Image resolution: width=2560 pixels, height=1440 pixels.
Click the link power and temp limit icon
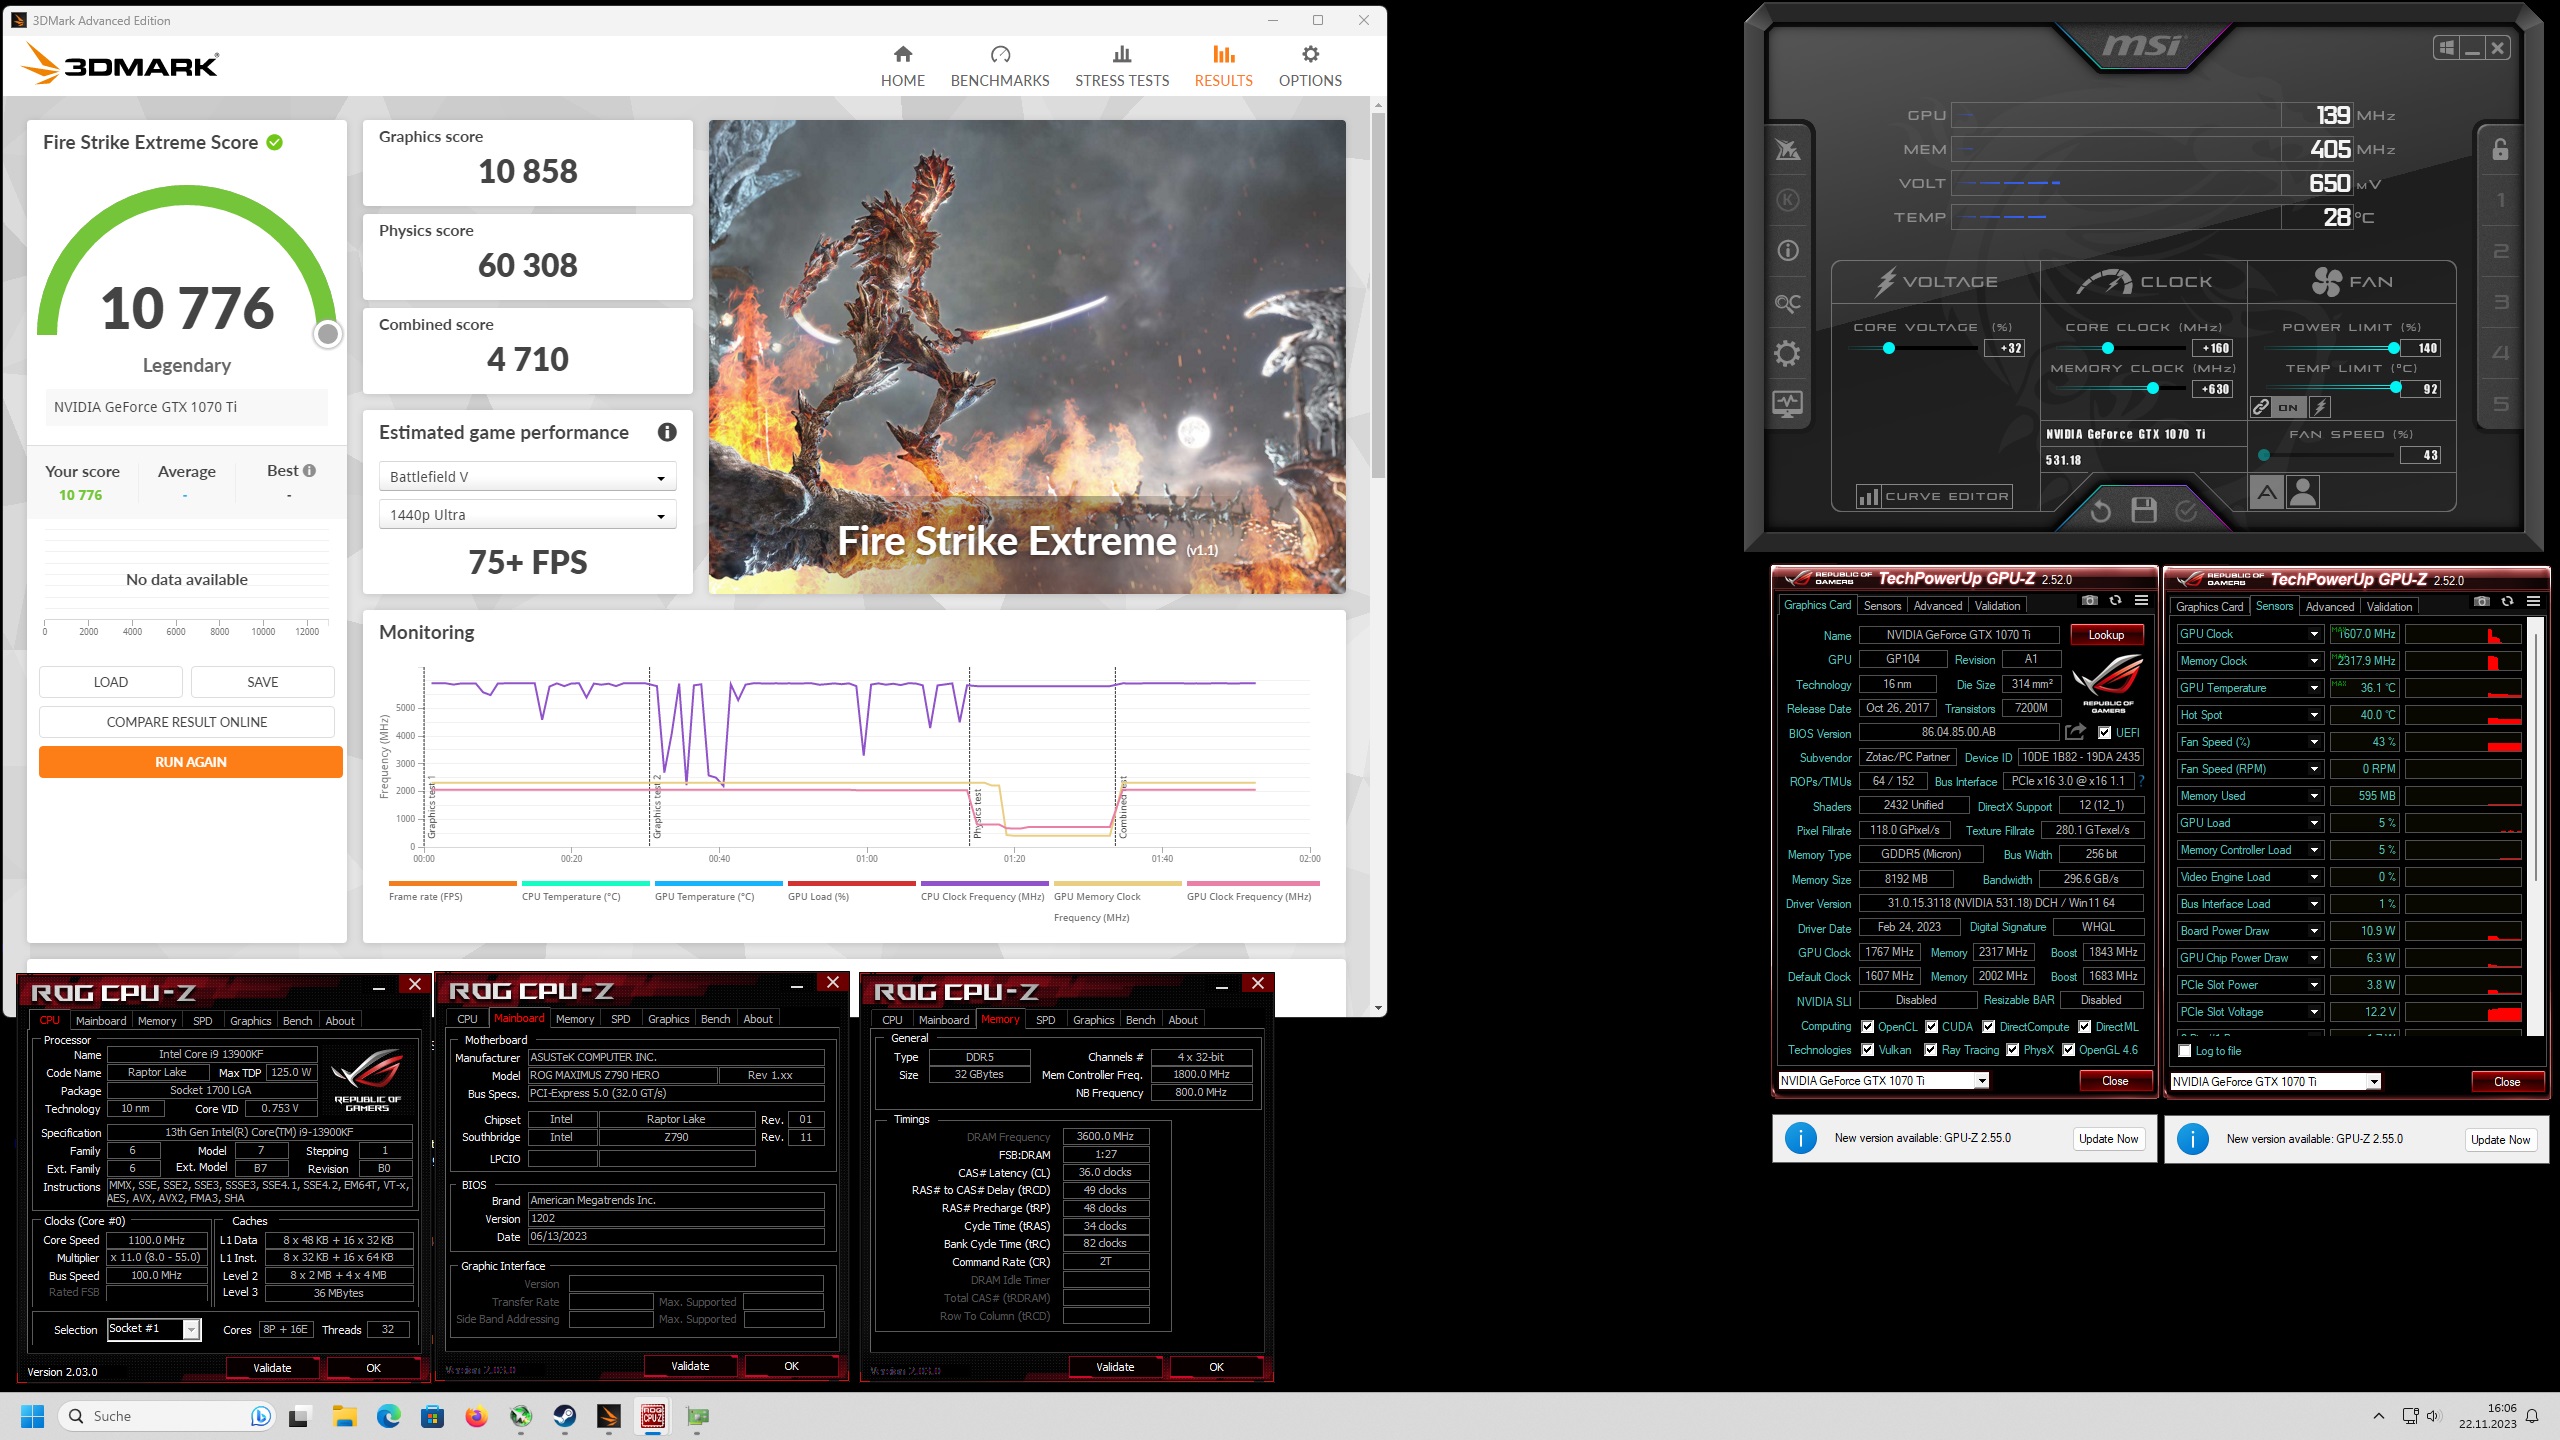click(x=2261, y=407)
